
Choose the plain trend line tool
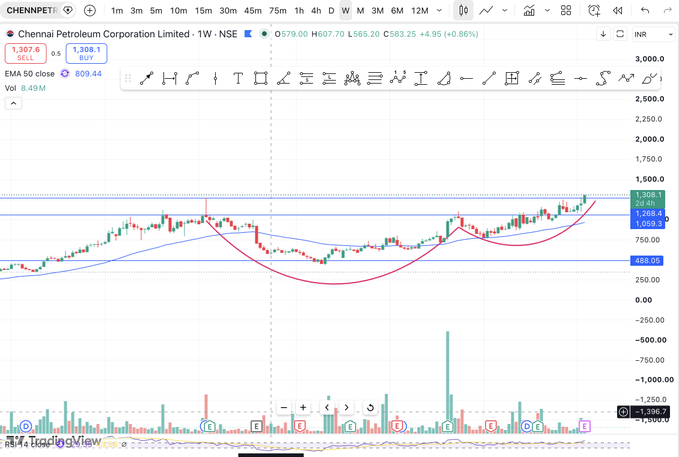(x=489, y=78)
